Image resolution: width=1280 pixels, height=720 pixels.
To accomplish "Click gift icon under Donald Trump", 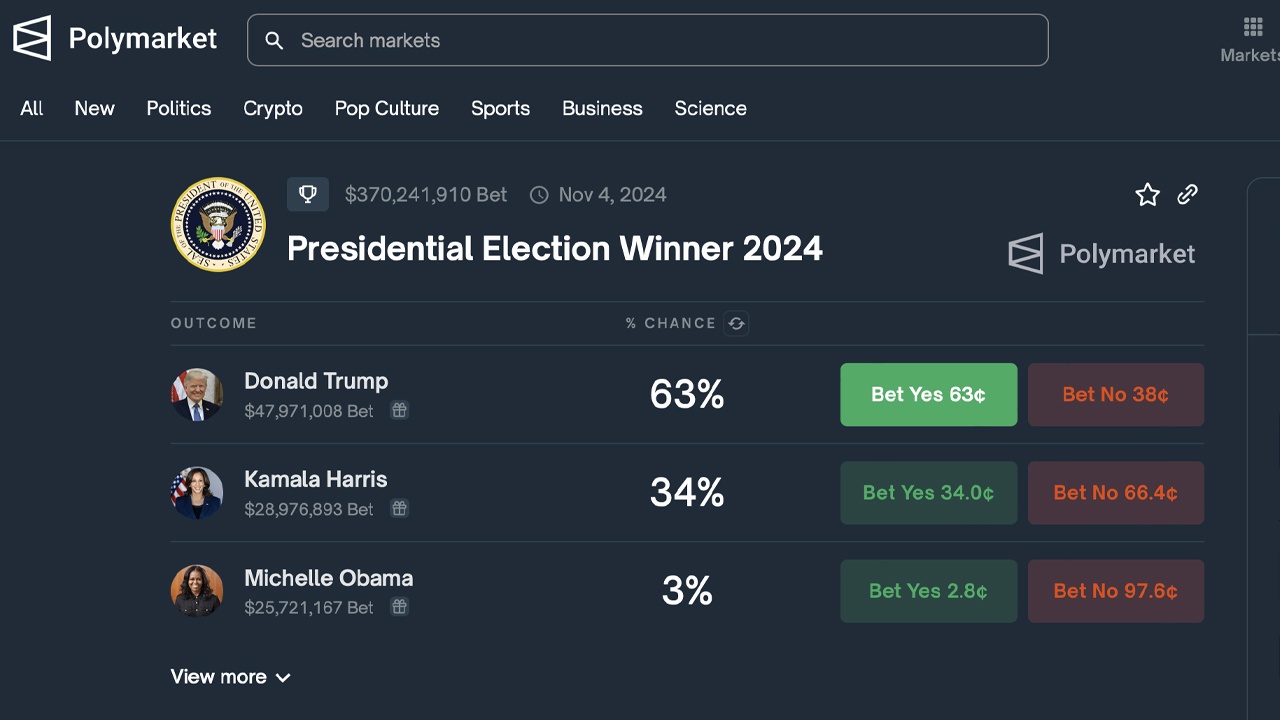I will pyautogui.click(x=399, y=410).
